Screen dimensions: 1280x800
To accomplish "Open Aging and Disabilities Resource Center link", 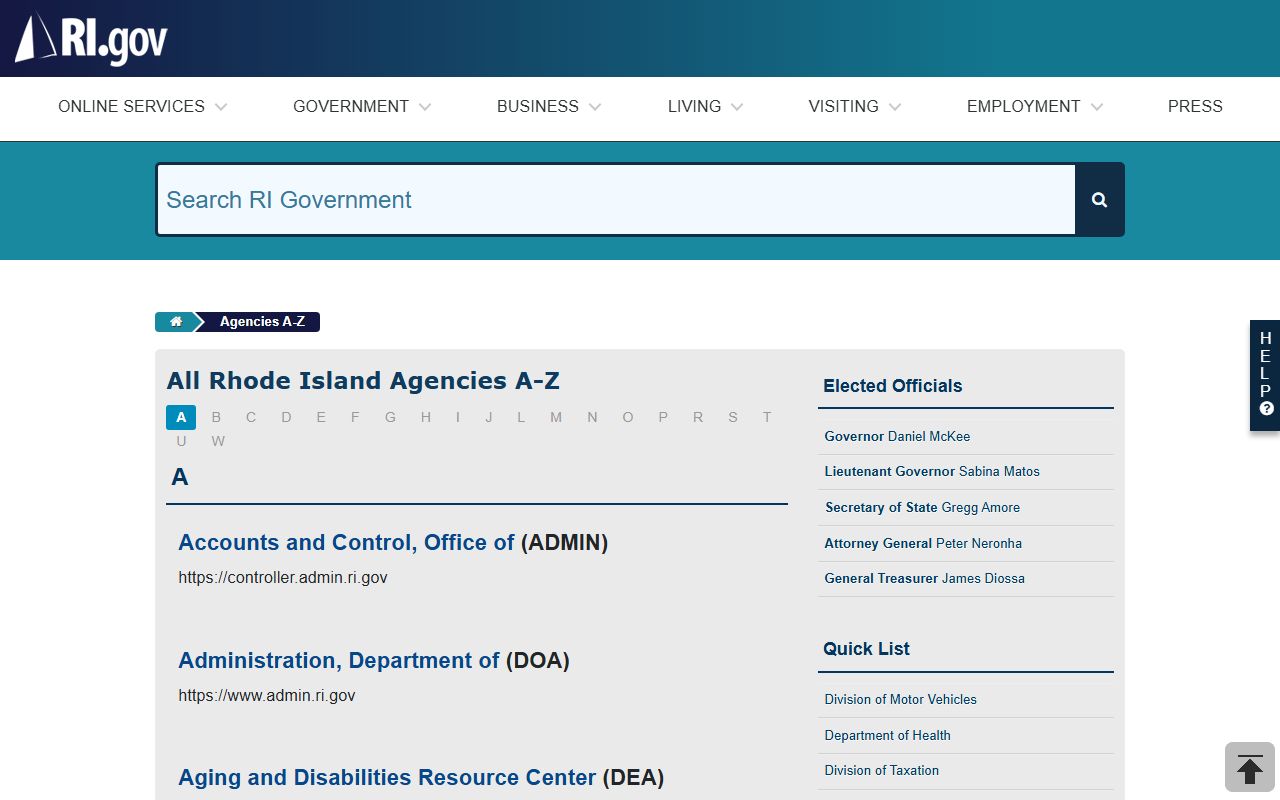I will [x=387, y=778].
